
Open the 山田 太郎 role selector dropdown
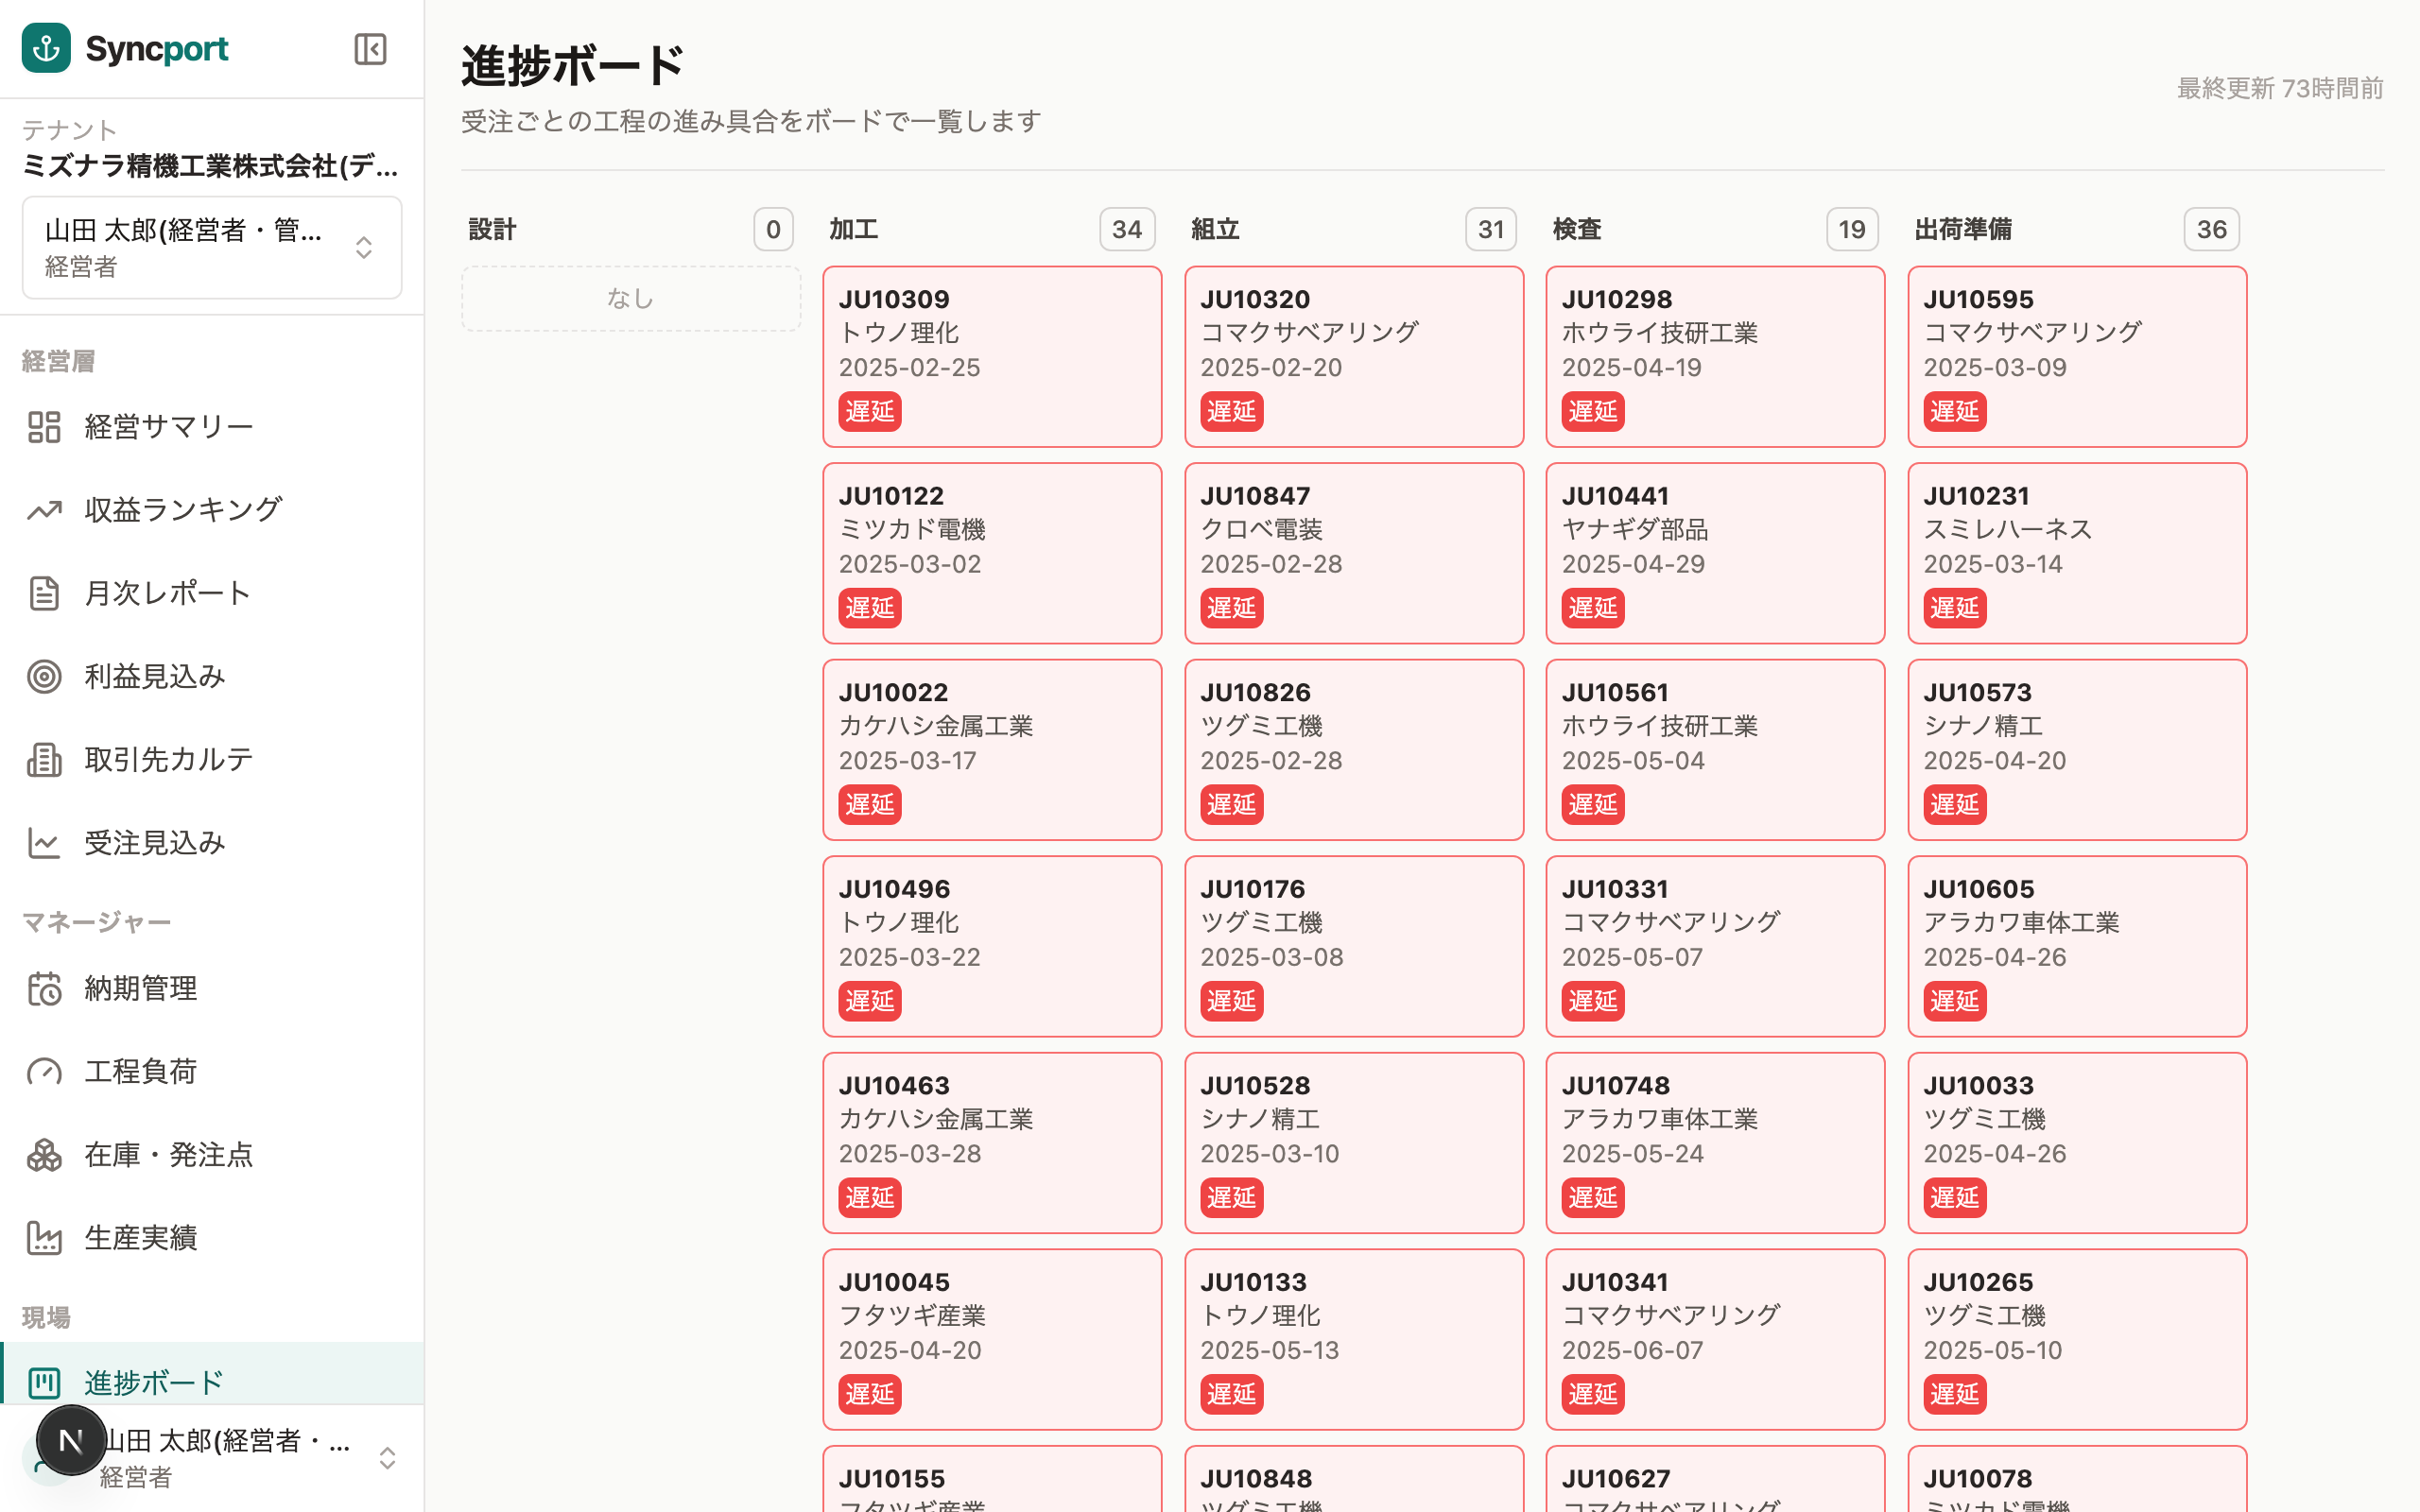click(212, 248)
